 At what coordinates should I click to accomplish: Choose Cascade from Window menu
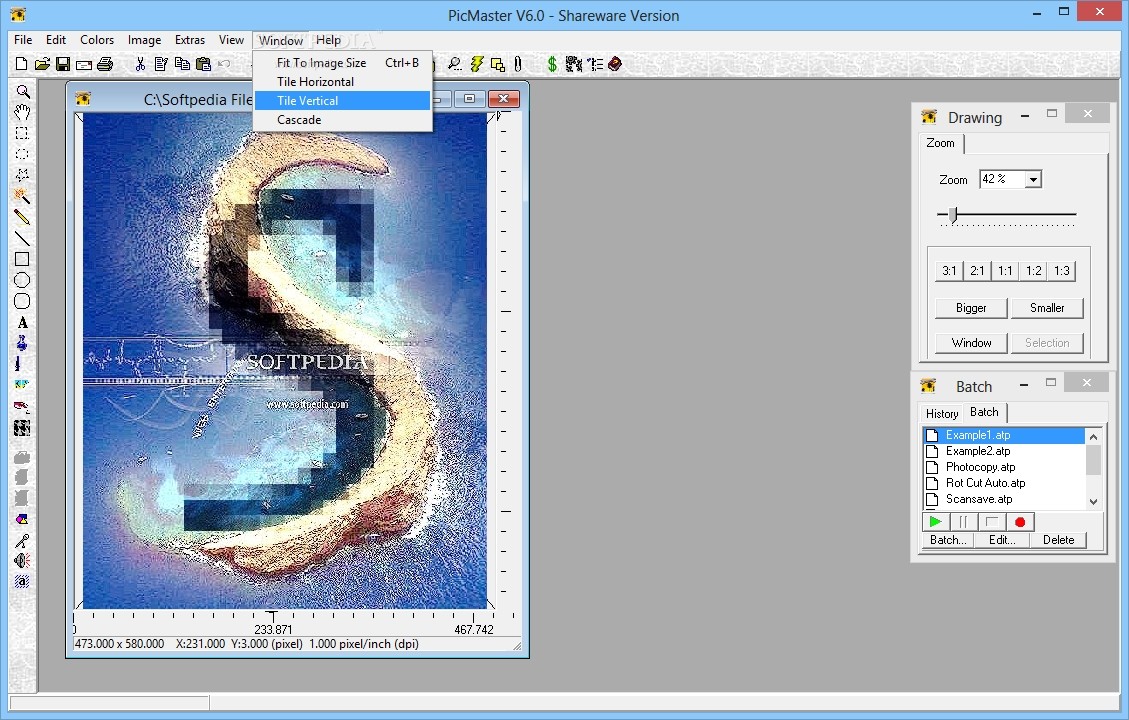click(x=342, y=120)
